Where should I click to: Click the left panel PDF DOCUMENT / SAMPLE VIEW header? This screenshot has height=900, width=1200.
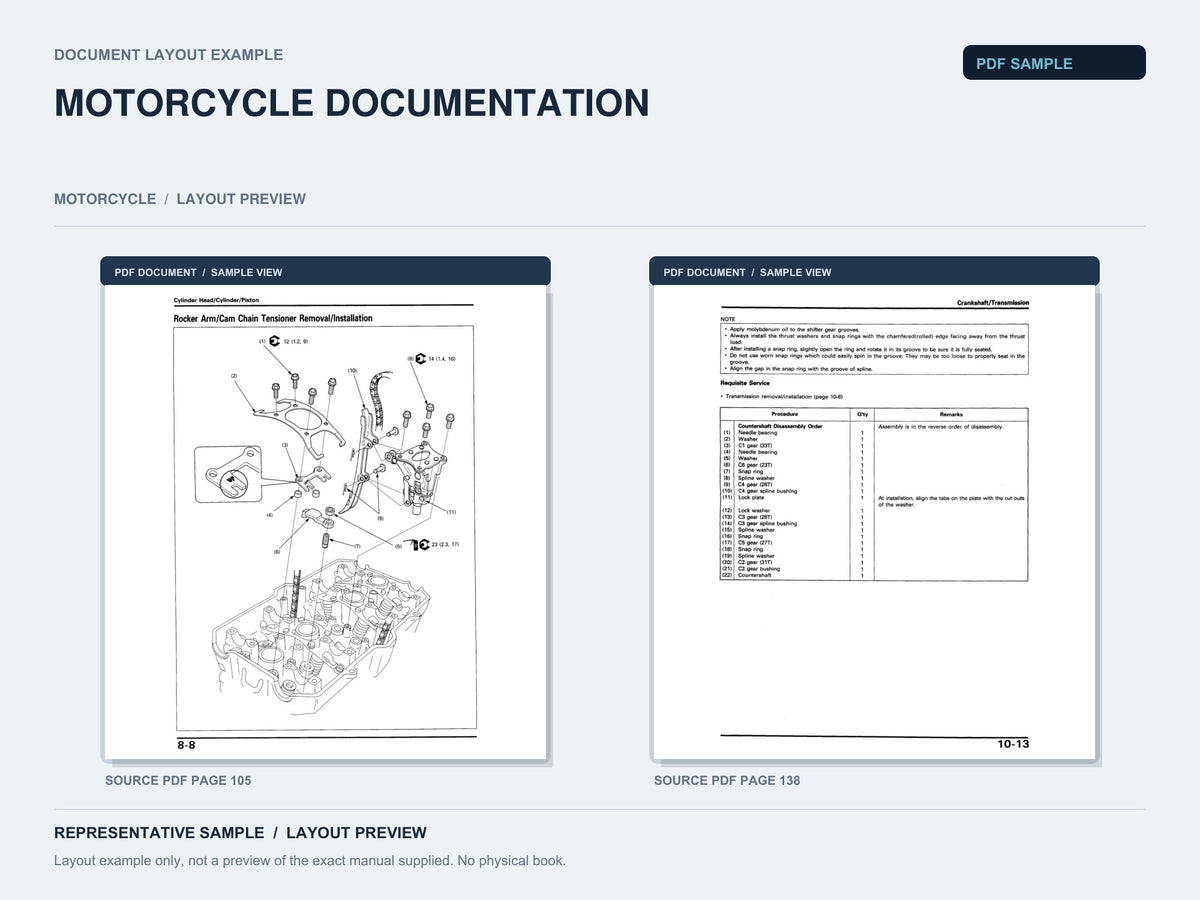click(325, 271)
